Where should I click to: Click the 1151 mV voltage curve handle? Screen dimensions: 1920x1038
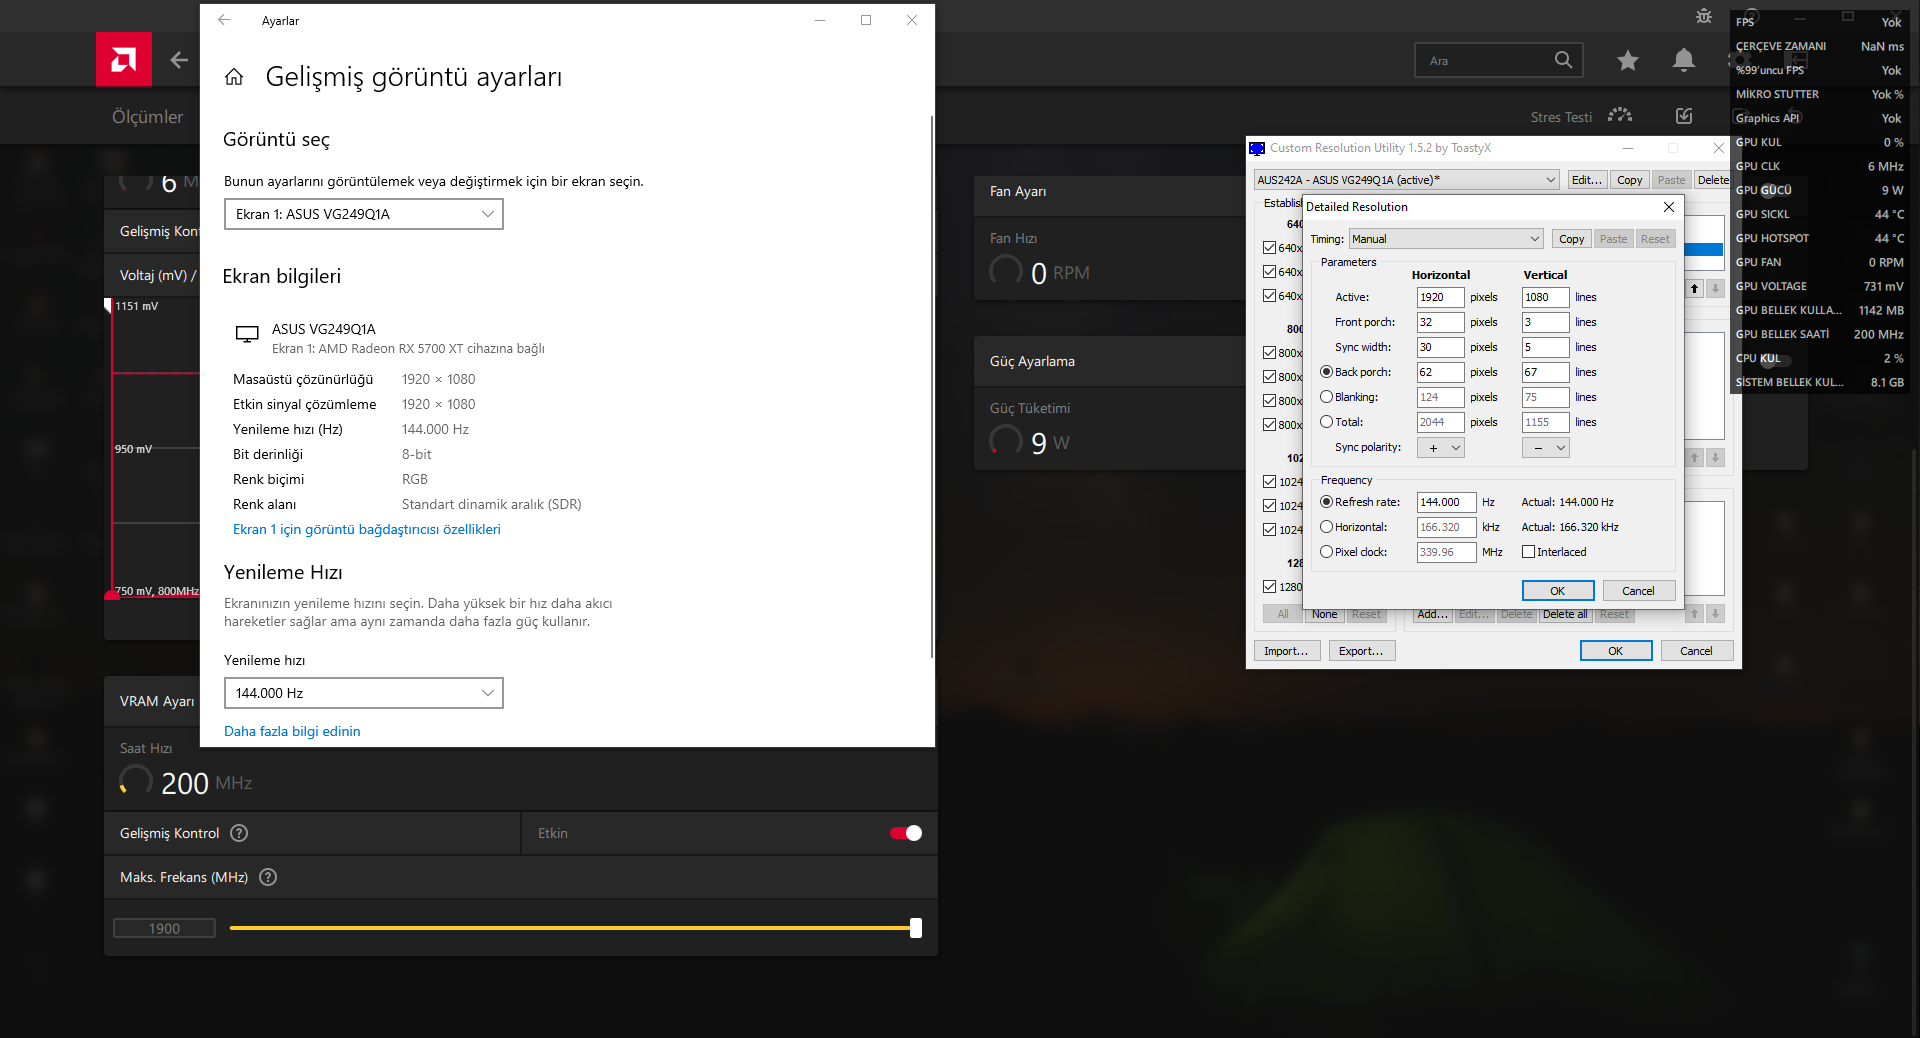point(108,305)
